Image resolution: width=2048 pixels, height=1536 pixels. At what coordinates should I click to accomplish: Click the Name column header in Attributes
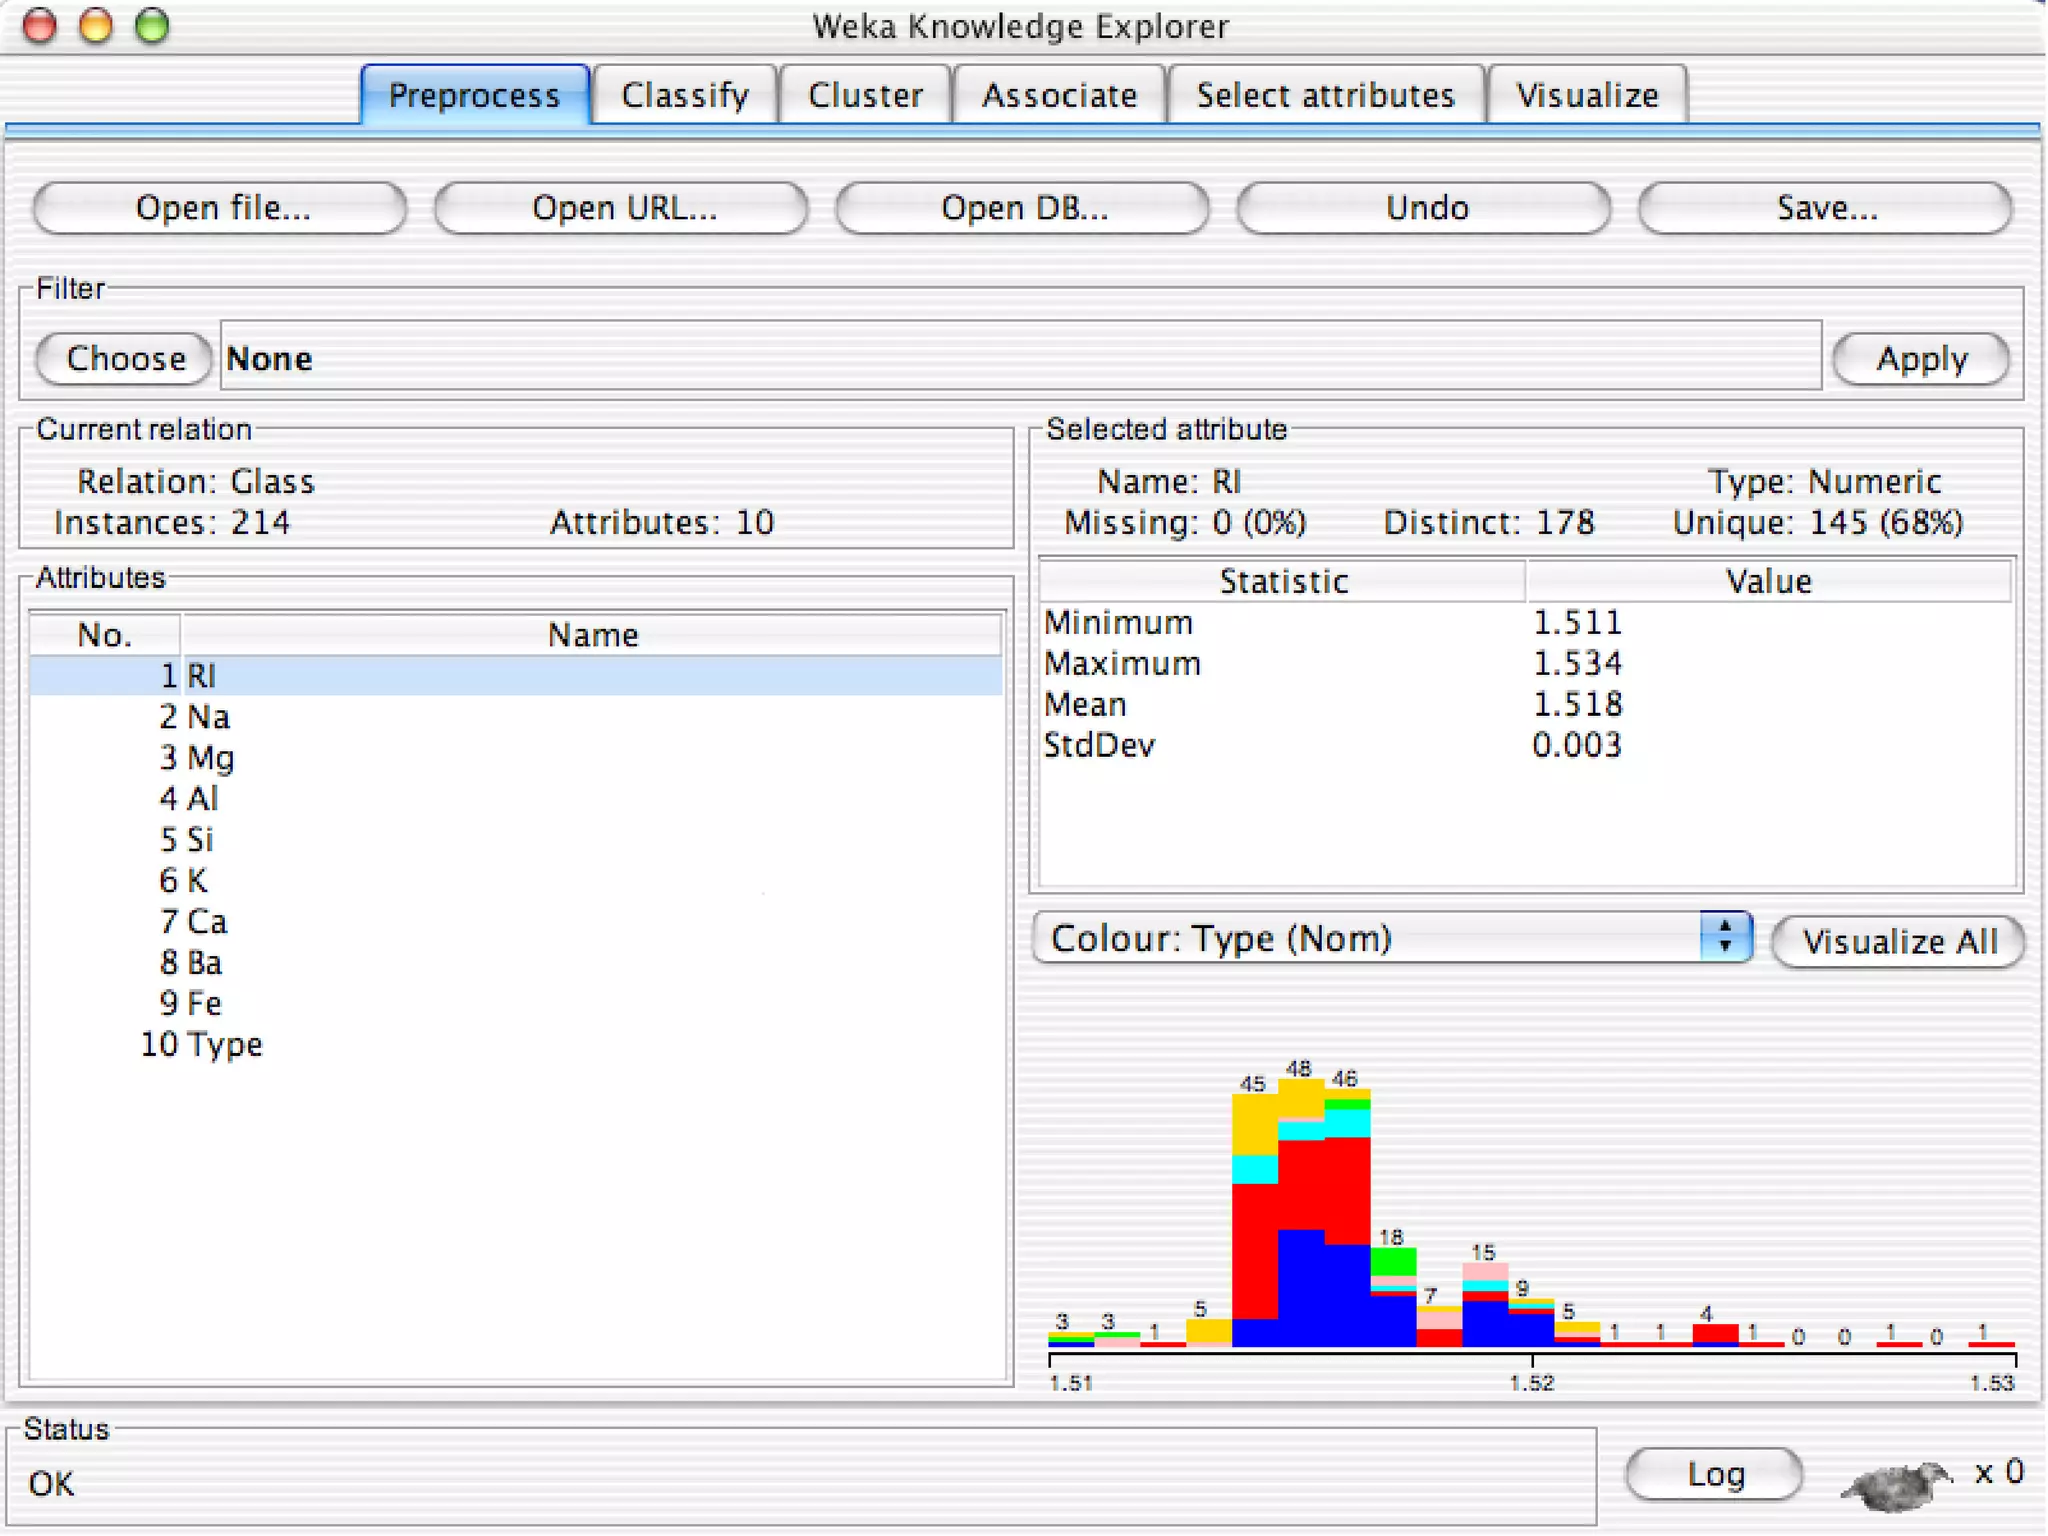pos(592,635)
